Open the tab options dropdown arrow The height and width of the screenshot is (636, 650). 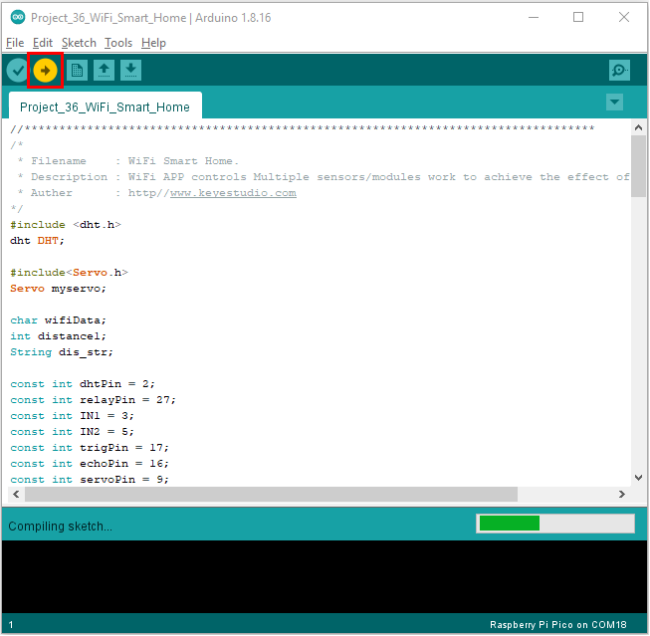(614, 102)
